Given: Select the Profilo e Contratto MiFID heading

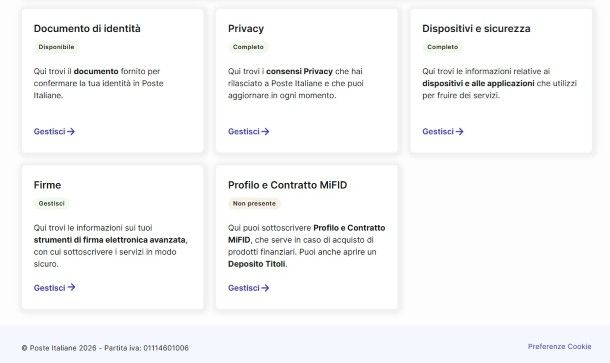Looking at the screenshot, I should (x=287, y=185).
